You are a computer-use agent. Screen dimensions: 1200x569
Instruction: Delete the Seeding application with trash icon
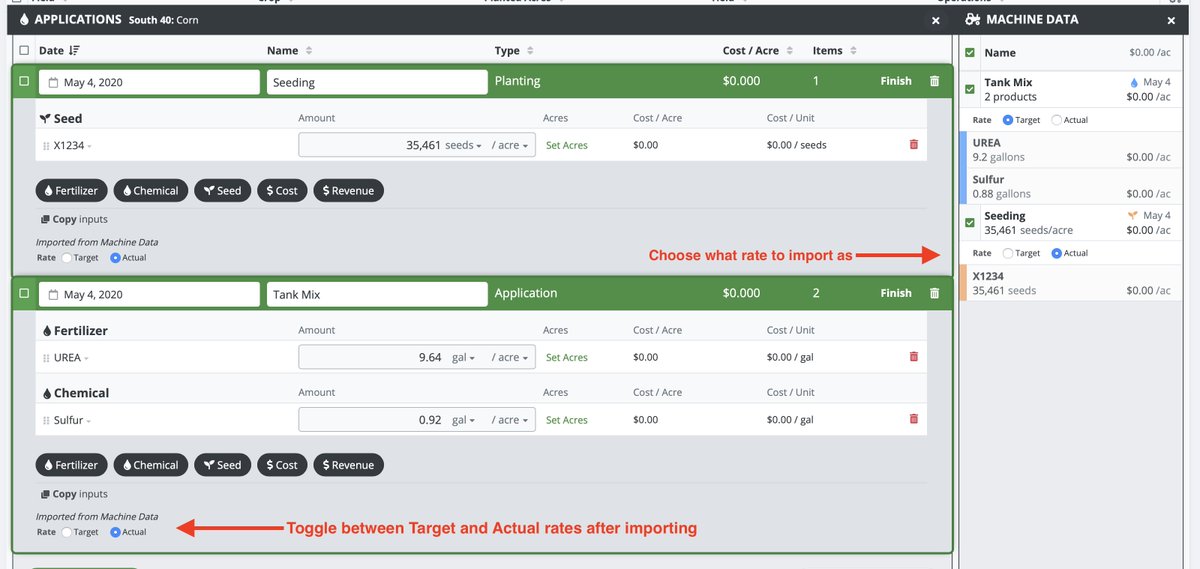pyautogui.click(x=934, y=81)
